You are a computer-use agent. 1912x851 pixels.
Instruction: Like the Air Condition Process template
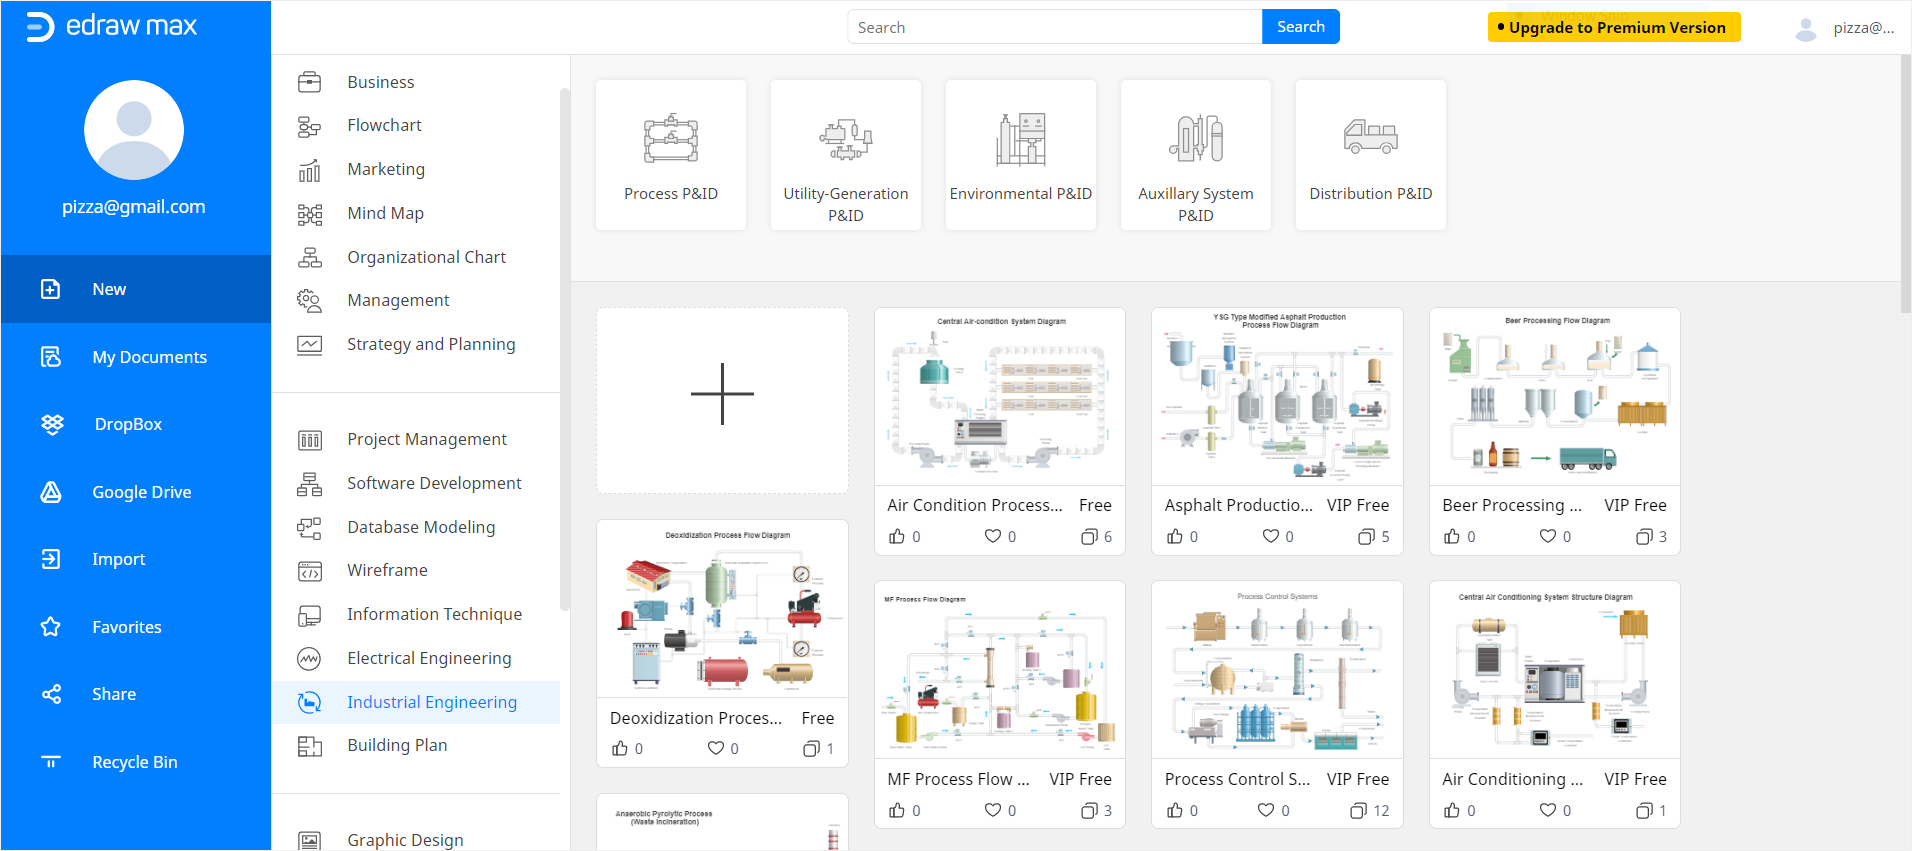pyautogui.click(x=897, y=537)
